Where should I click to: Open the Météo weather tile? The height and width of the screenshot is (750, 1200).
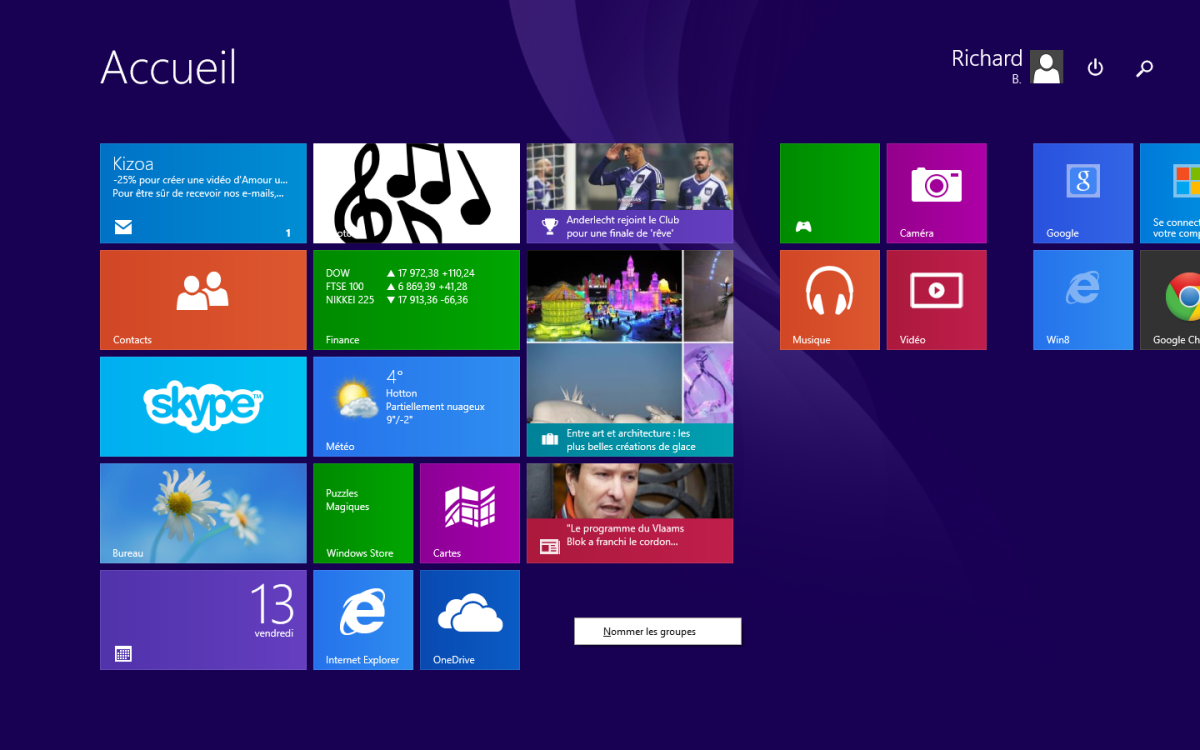point(416,407)
